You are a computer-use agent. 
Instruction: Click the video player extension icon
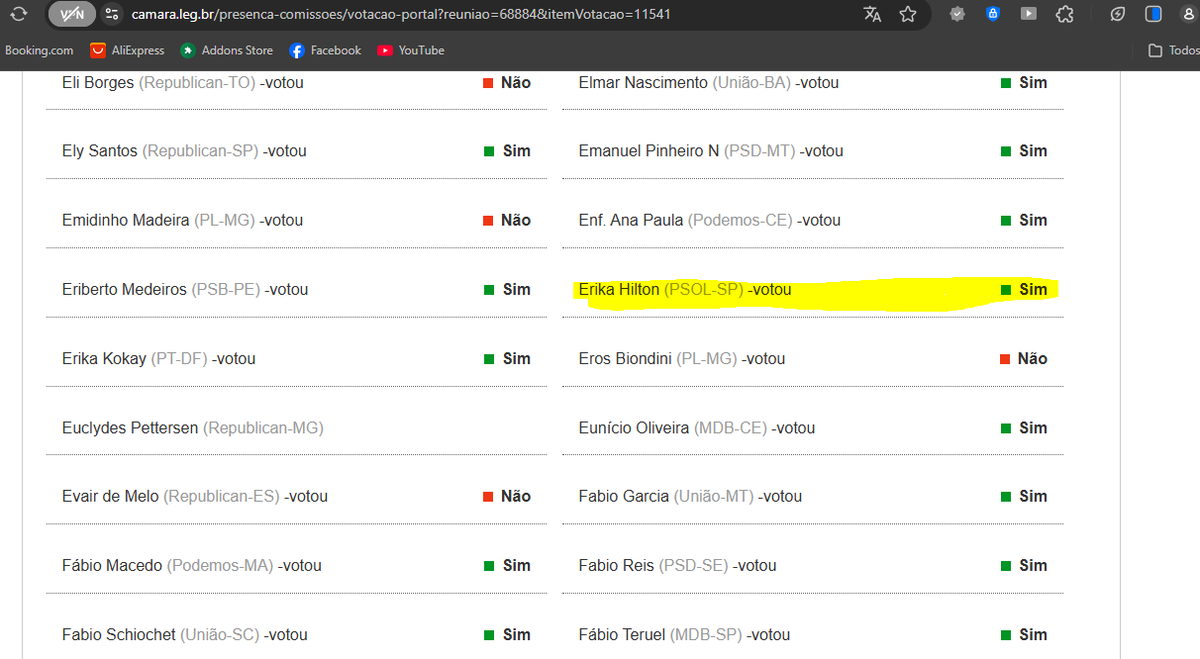[x=1028, y=14]
